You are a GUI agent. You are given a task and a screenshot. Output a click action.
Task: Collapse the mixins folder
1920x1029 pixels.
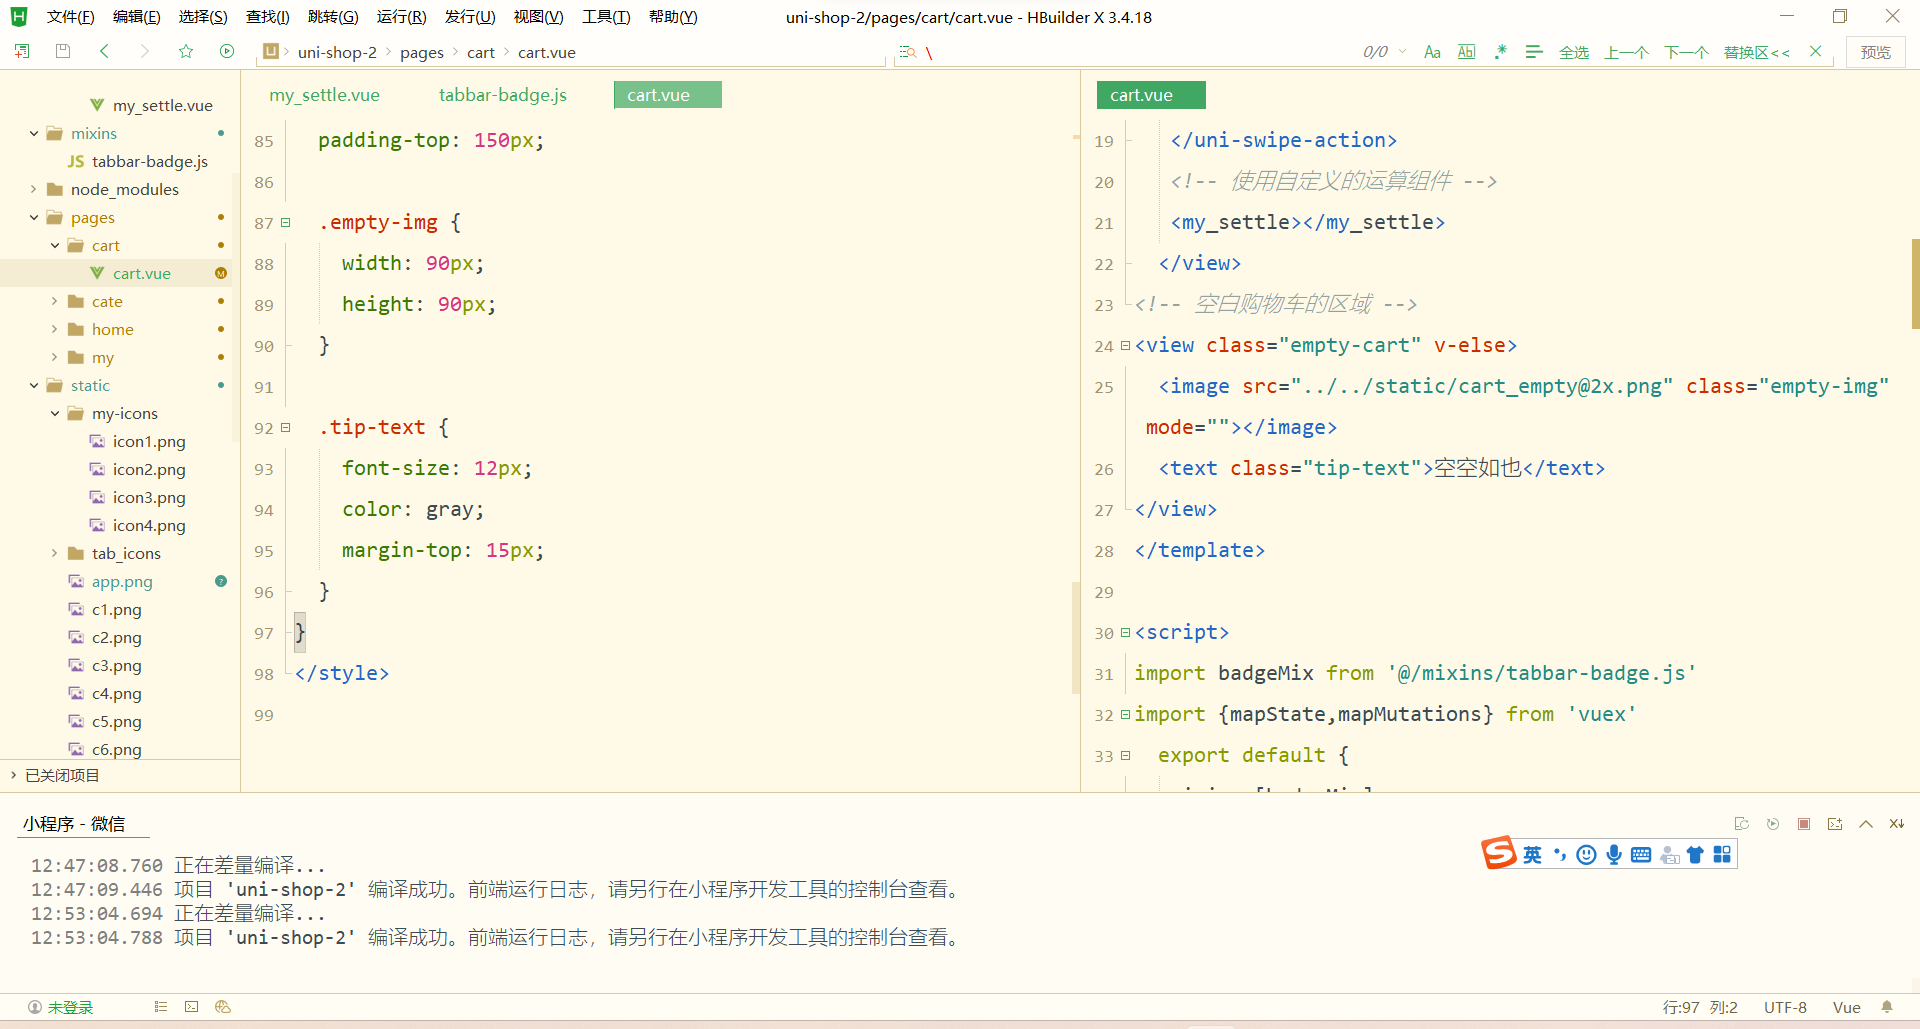[34, 133]
